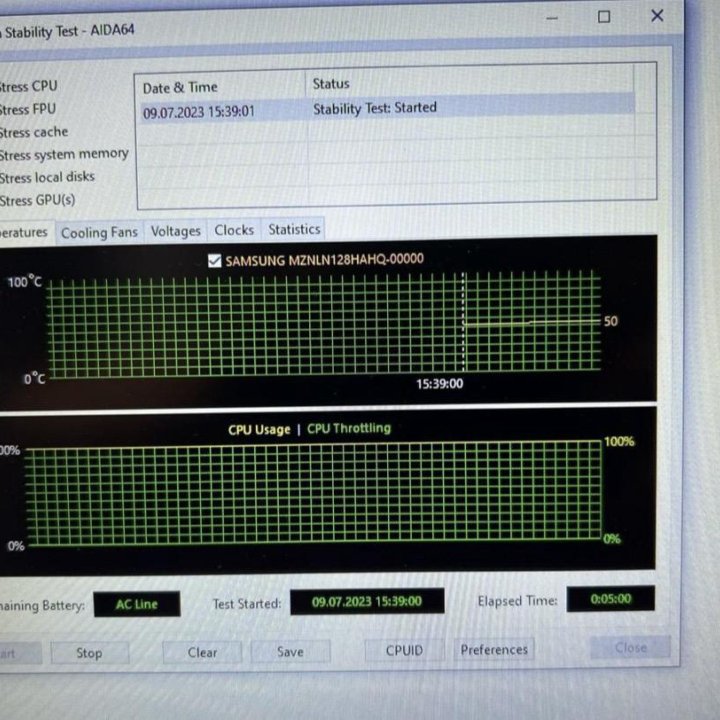
Task: Minimize the AIDA64 Stability Test window
Action: (x=552, y=18)
